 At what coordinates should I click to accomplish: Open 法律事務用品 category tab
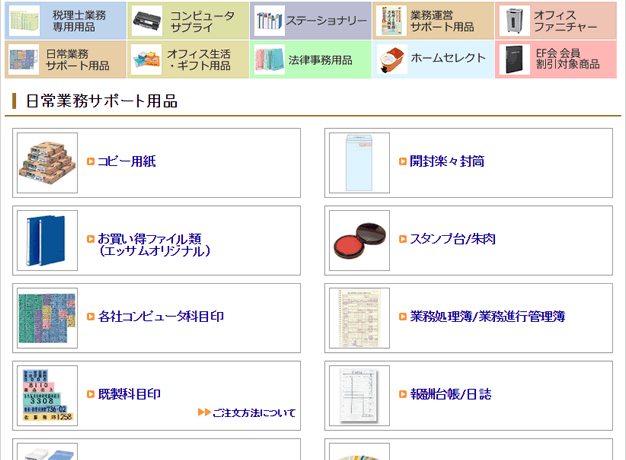[x=311, y=59]
